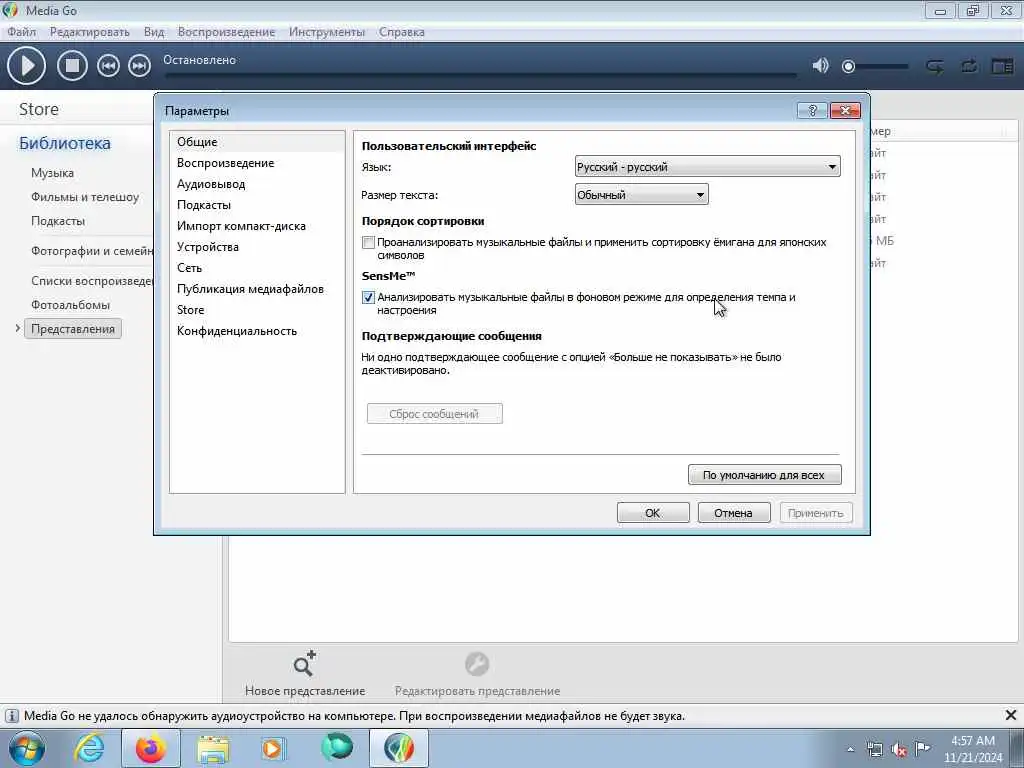This screenshot has height=768, width=1024.
Task: Click the Библиотека sidebar heading
Action: pyautogui.click(x=65, y=143)
